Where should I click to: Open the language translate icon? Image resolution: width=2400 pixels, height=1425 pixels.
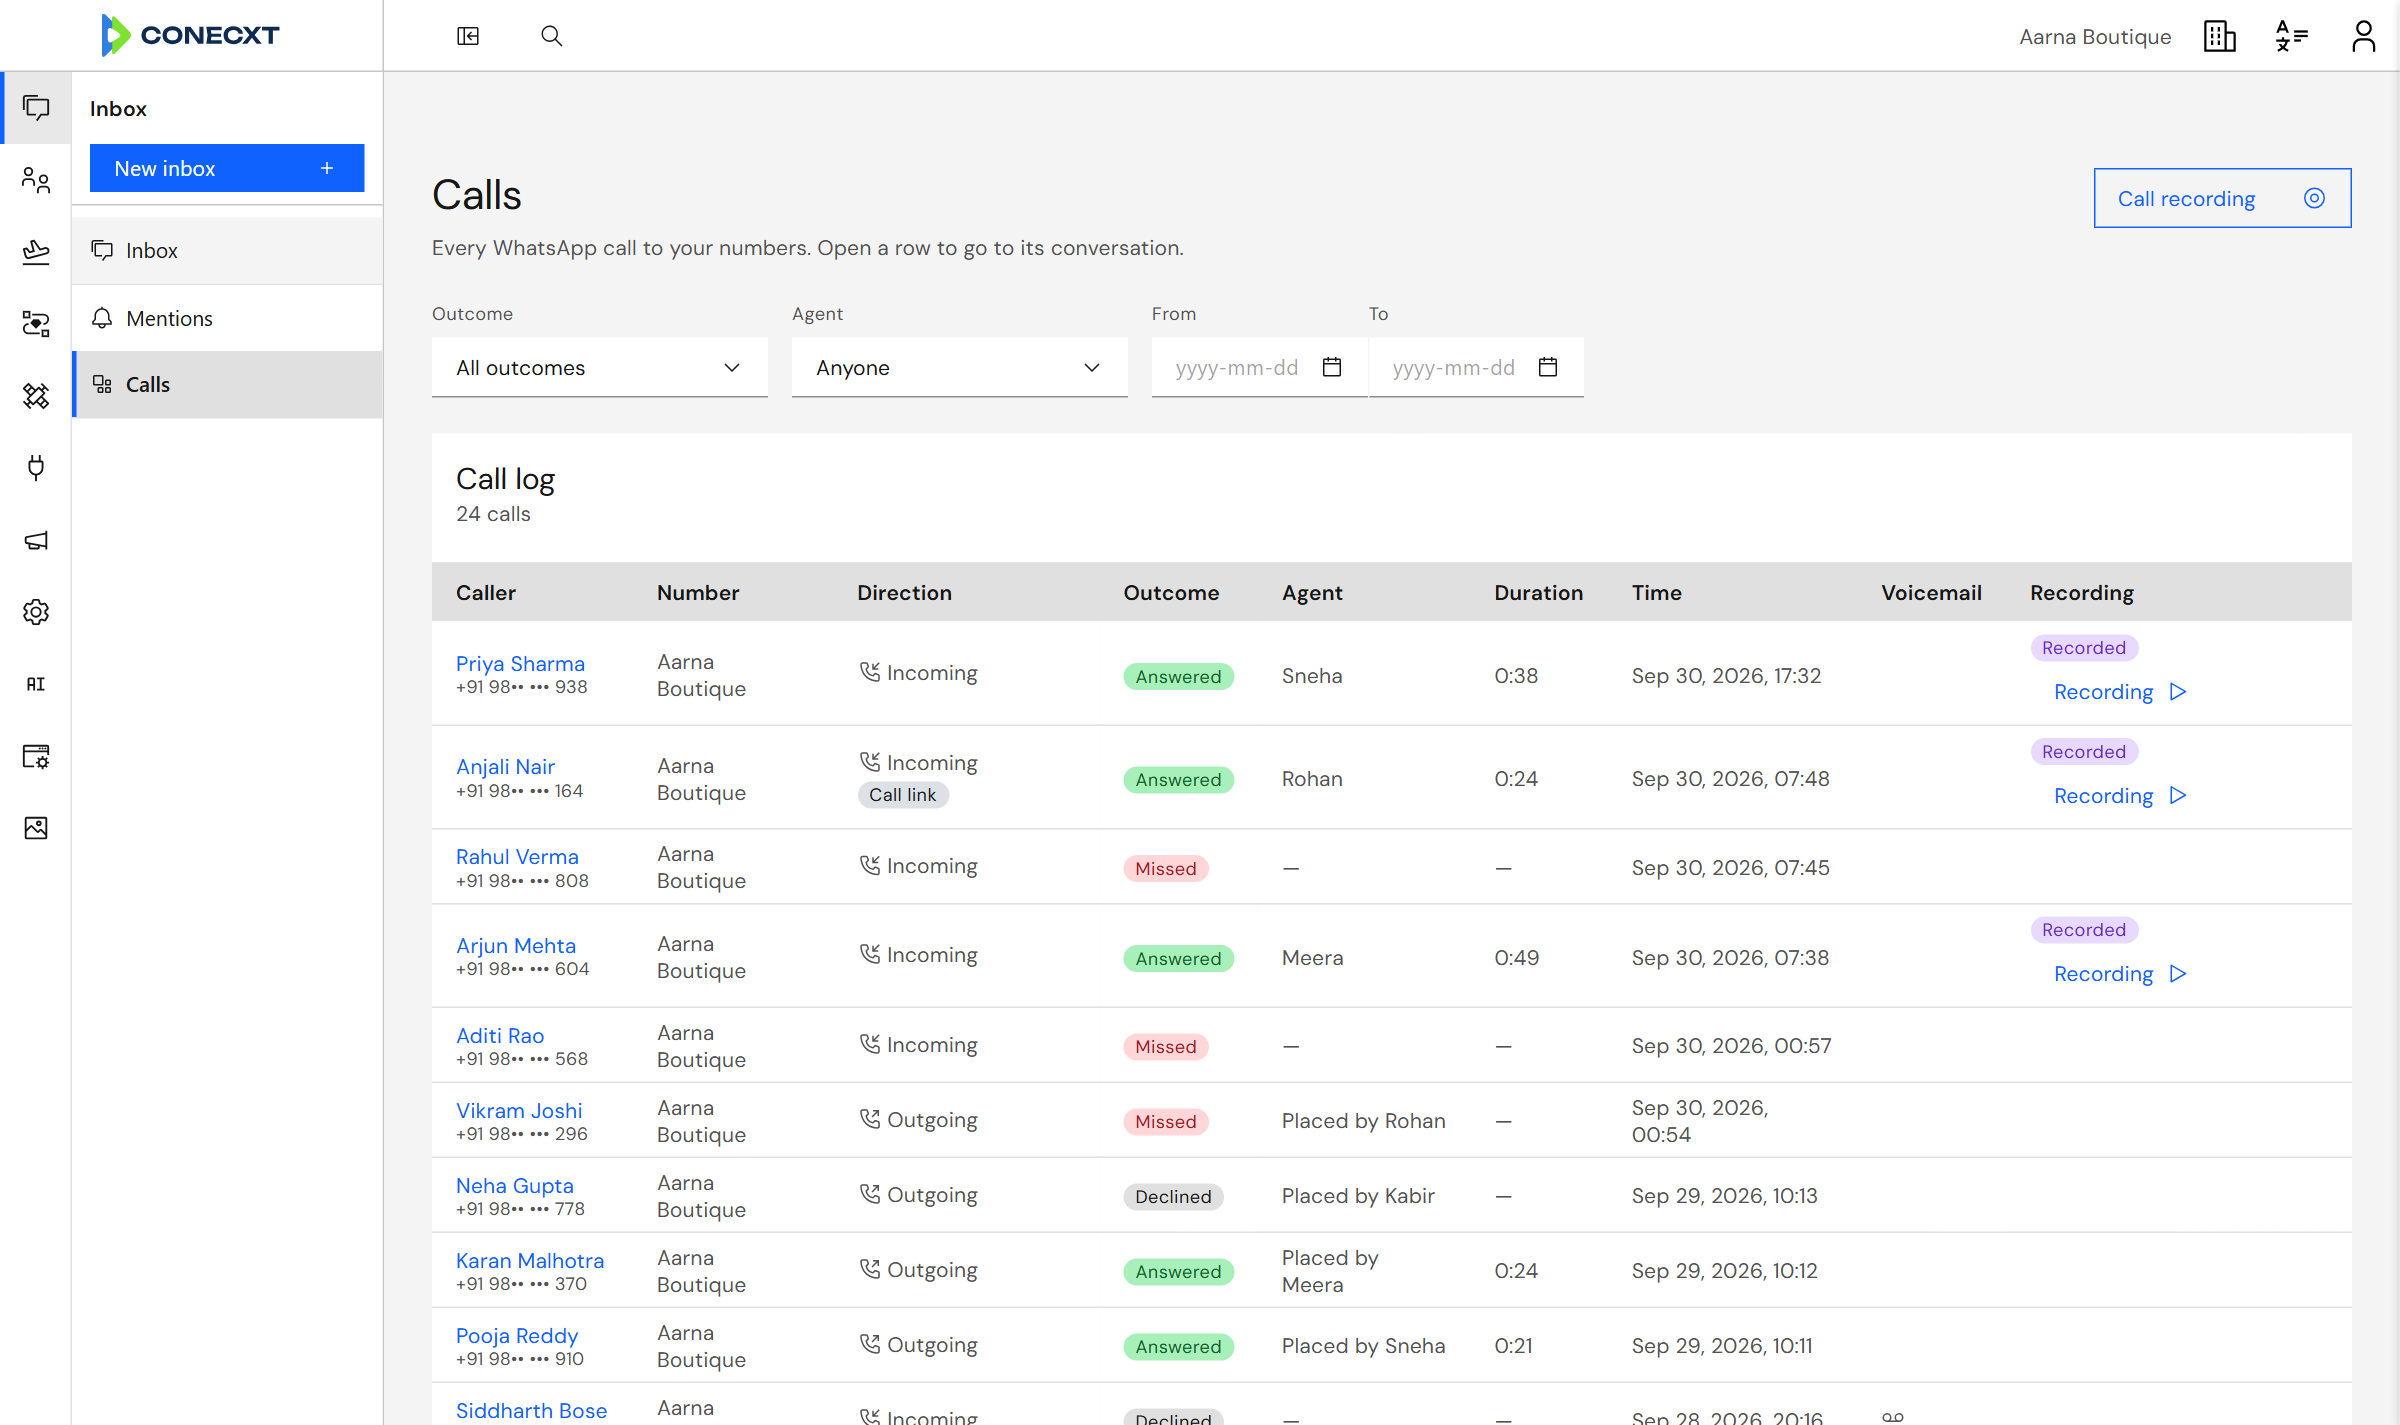[x=2291, y=36]
